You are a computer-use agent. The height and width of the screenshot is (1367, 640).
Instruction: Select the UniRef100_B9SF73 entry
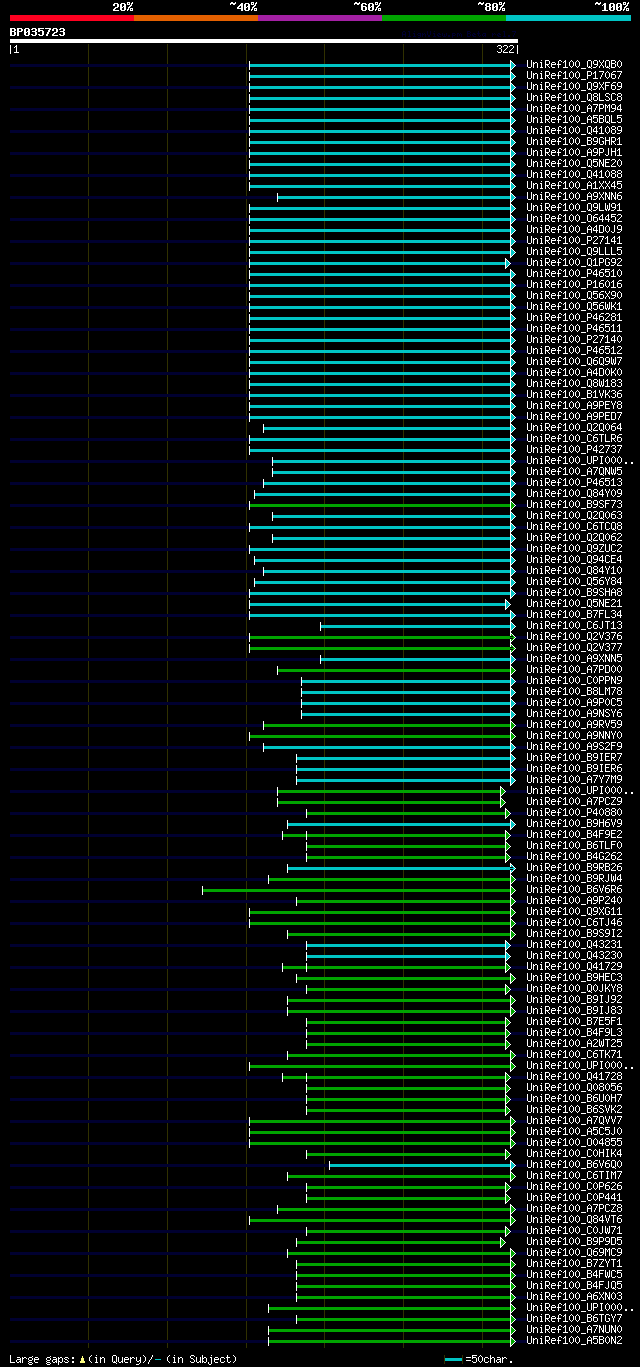coord(574,504)
